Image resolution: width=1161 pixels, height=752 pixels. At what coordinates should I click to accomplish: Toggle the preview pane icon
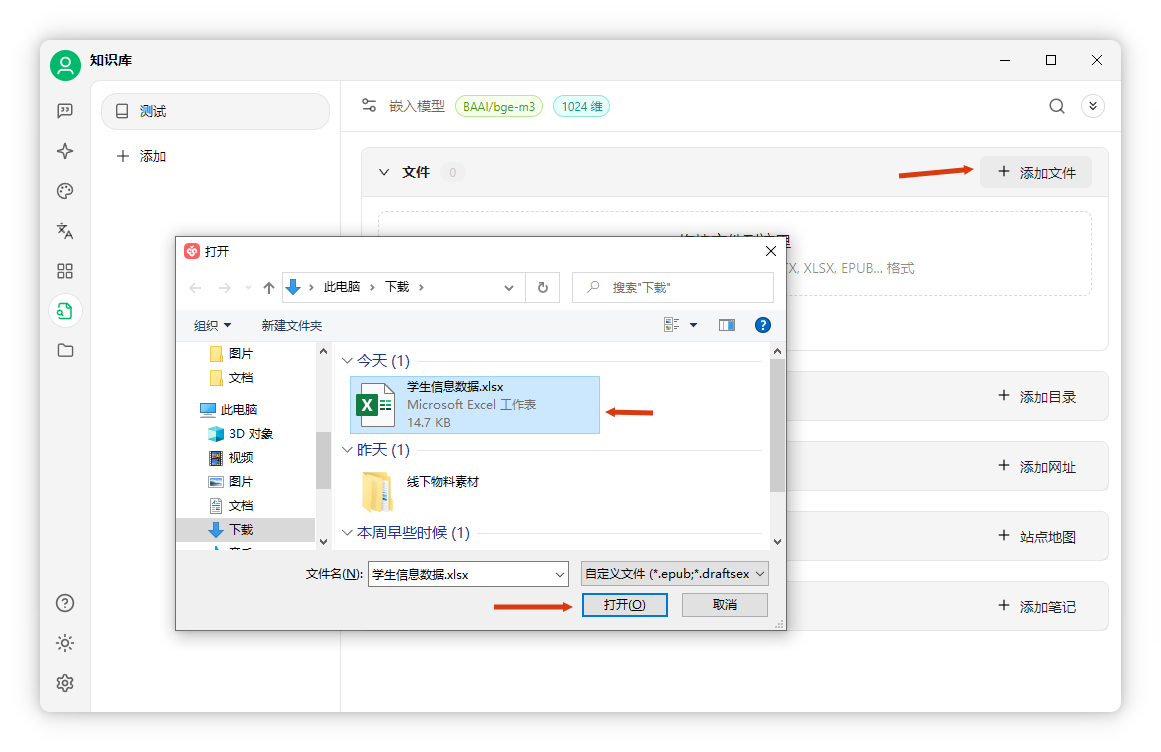click(x=727, y=325)
